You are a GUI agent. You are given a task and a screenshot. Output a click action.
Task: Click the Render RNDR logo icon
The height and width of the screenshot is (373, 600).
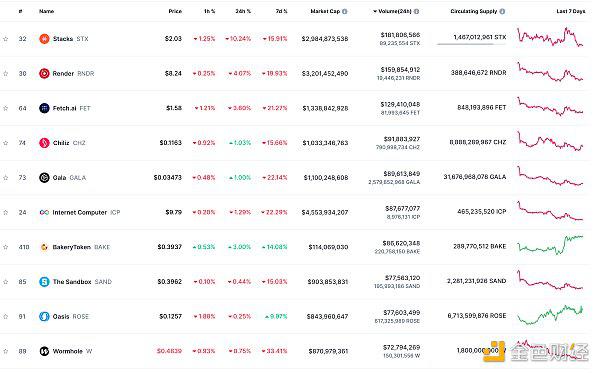coord(44,73)
